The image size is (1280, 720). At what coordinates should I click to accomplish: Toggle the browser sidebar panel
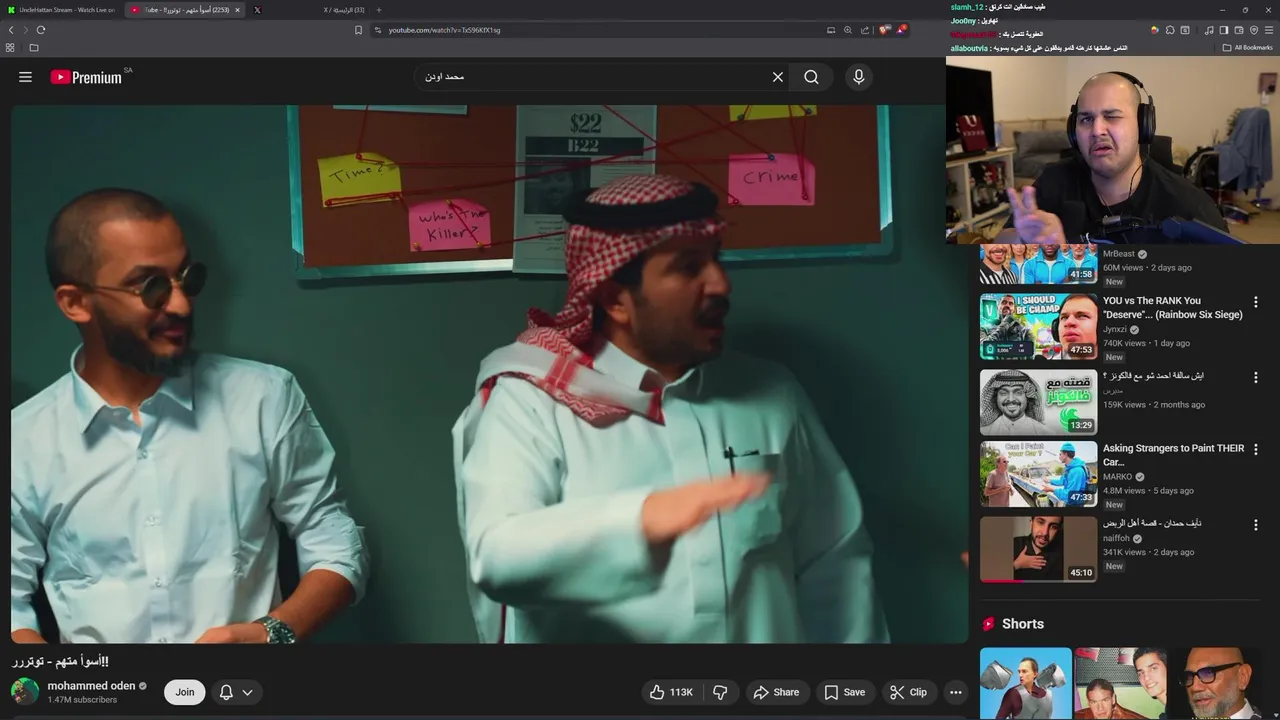pos(1224,30)
